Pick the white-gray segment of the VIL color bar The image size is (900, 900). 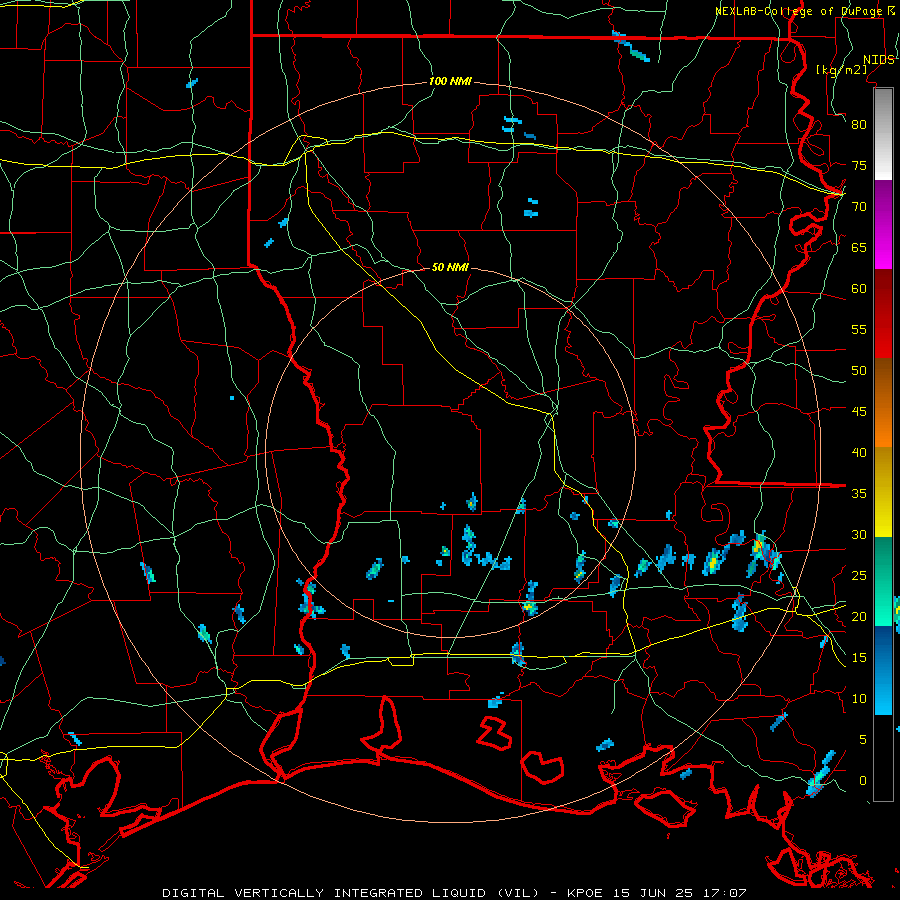[883, 134]
